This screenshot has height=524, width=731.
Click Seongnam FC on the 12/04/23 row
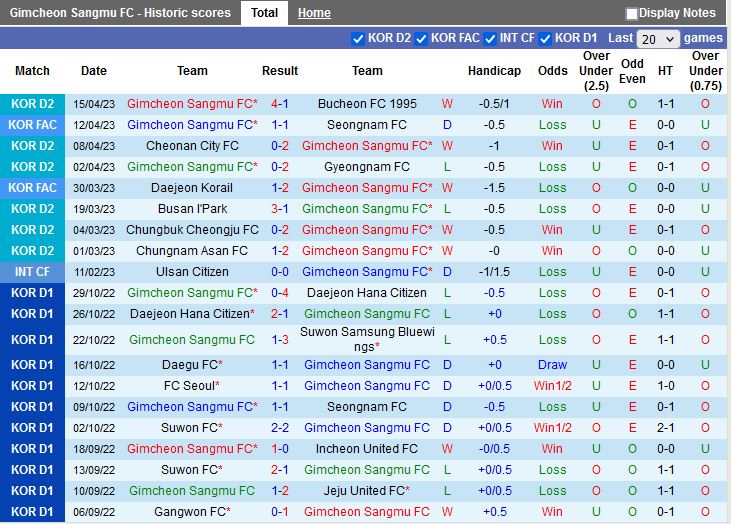coord(367,125)
